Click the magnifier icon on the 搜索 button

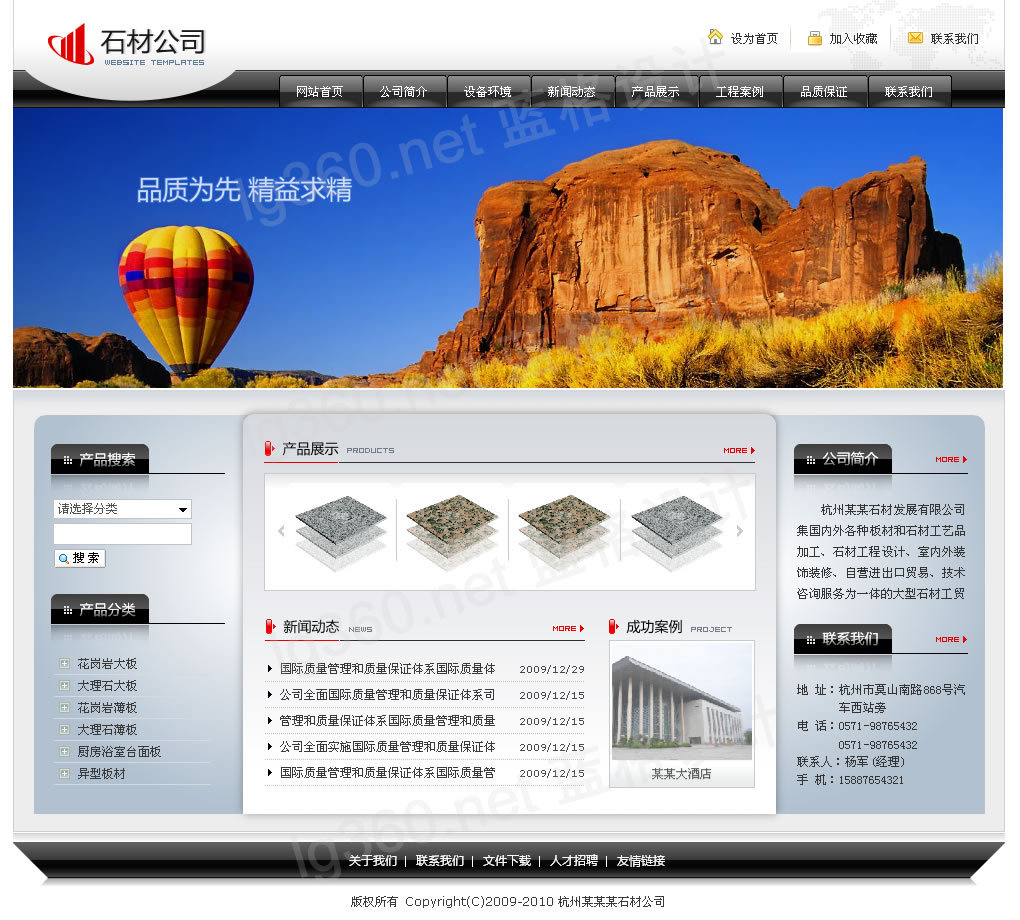click(63, 559)
